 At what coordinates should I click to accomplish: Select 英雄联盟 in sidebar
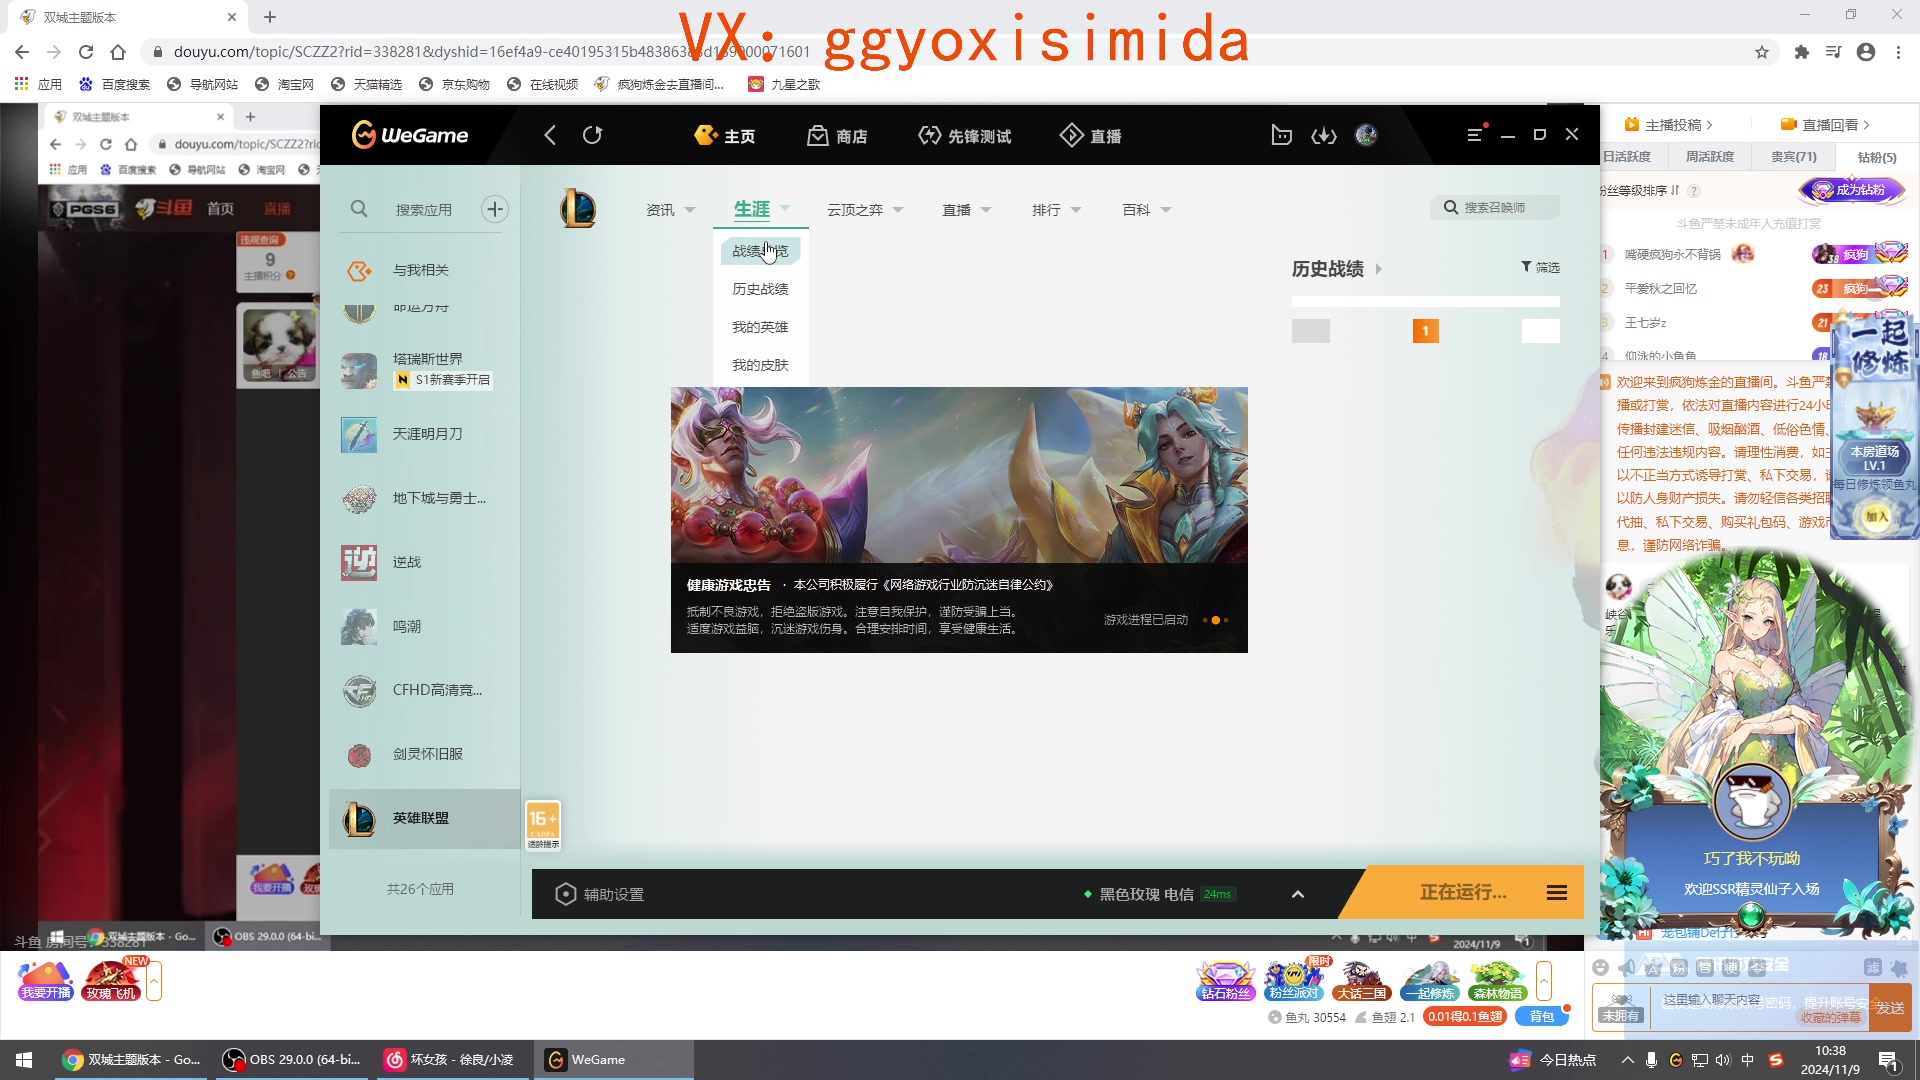(x=425, y=818)
